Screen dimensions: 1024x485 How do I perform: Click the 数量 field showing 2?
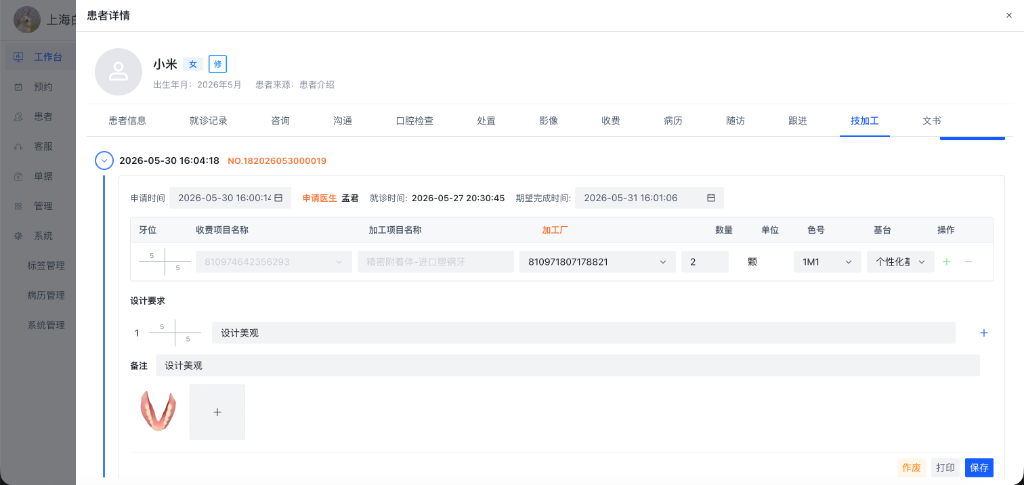[705, 262]
